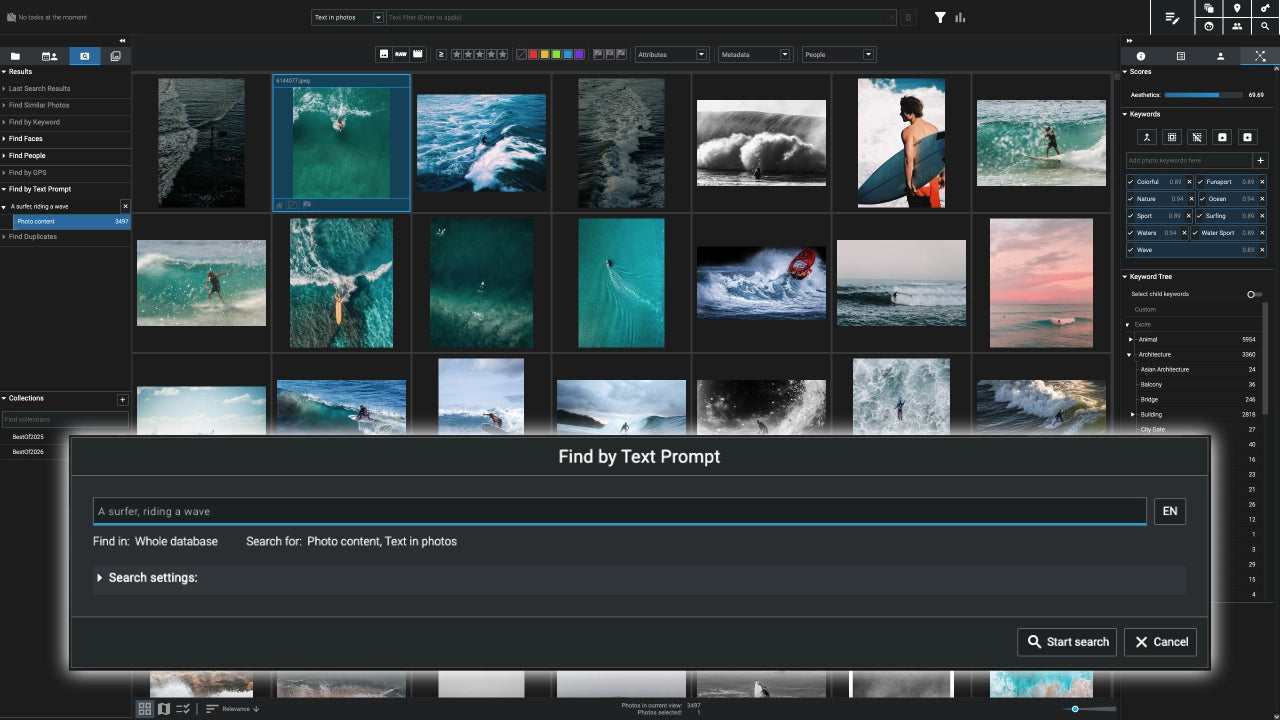The height and width of the screenshot is (720, 1280).
Task: Collapse the left panel with double arrow
Action: tap(123, 41)
